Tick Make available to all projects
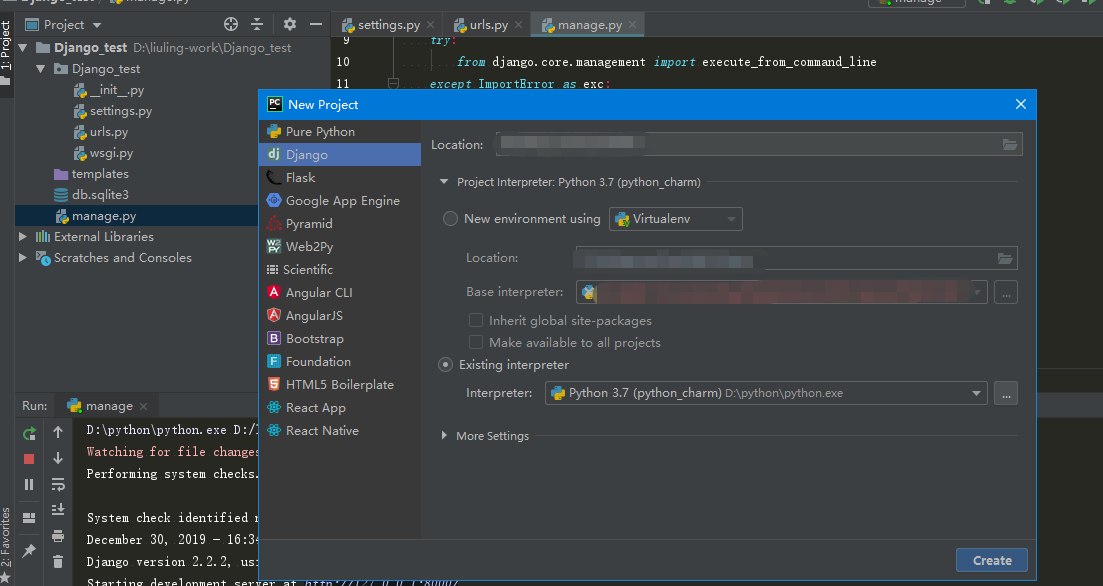Viewport: 1103px width, 586px height. tap(476, 343)
